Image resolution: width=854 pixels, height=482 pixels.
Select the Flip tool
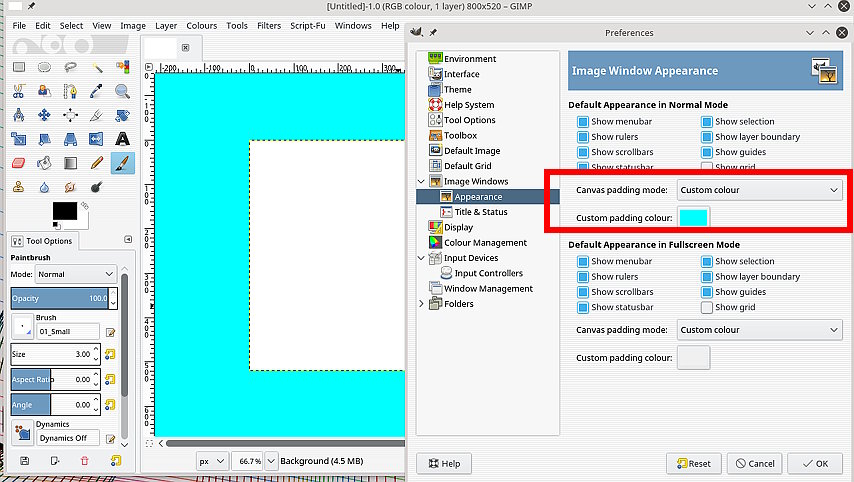96,139
